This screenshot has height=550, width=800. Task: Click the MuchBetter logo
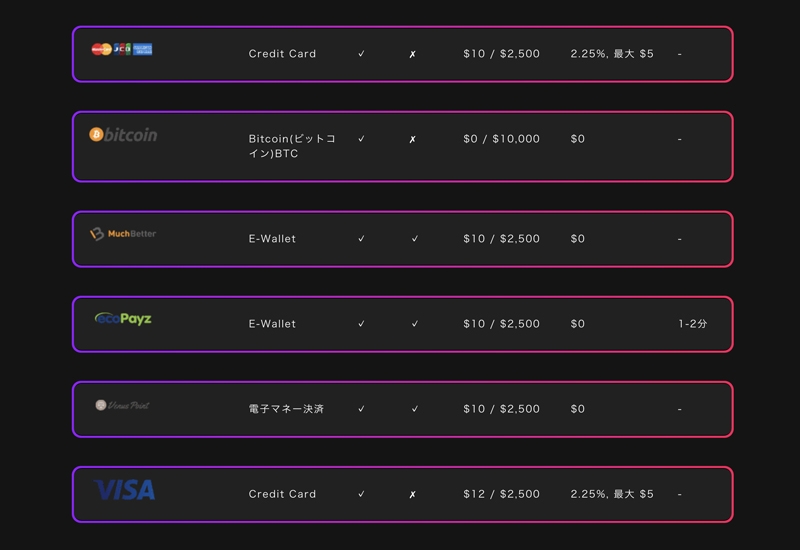(x=123, y=234)
